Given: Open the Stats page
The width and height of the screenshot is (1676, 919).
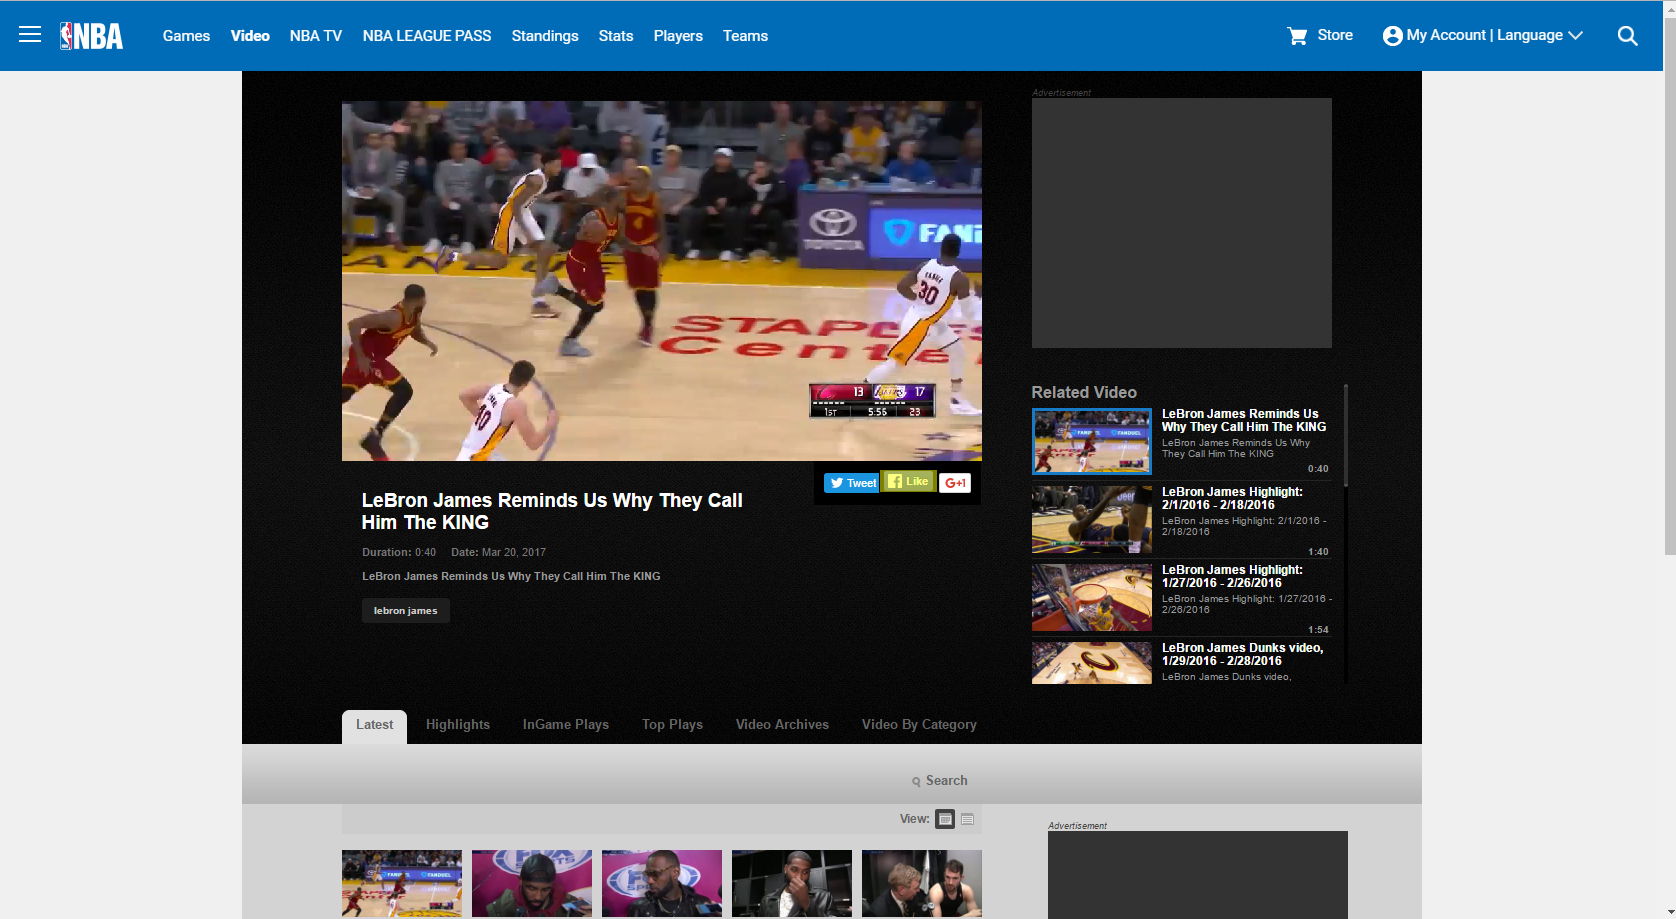Looking at the screenshot, I should pyautogui.click(x=616, y=36).
